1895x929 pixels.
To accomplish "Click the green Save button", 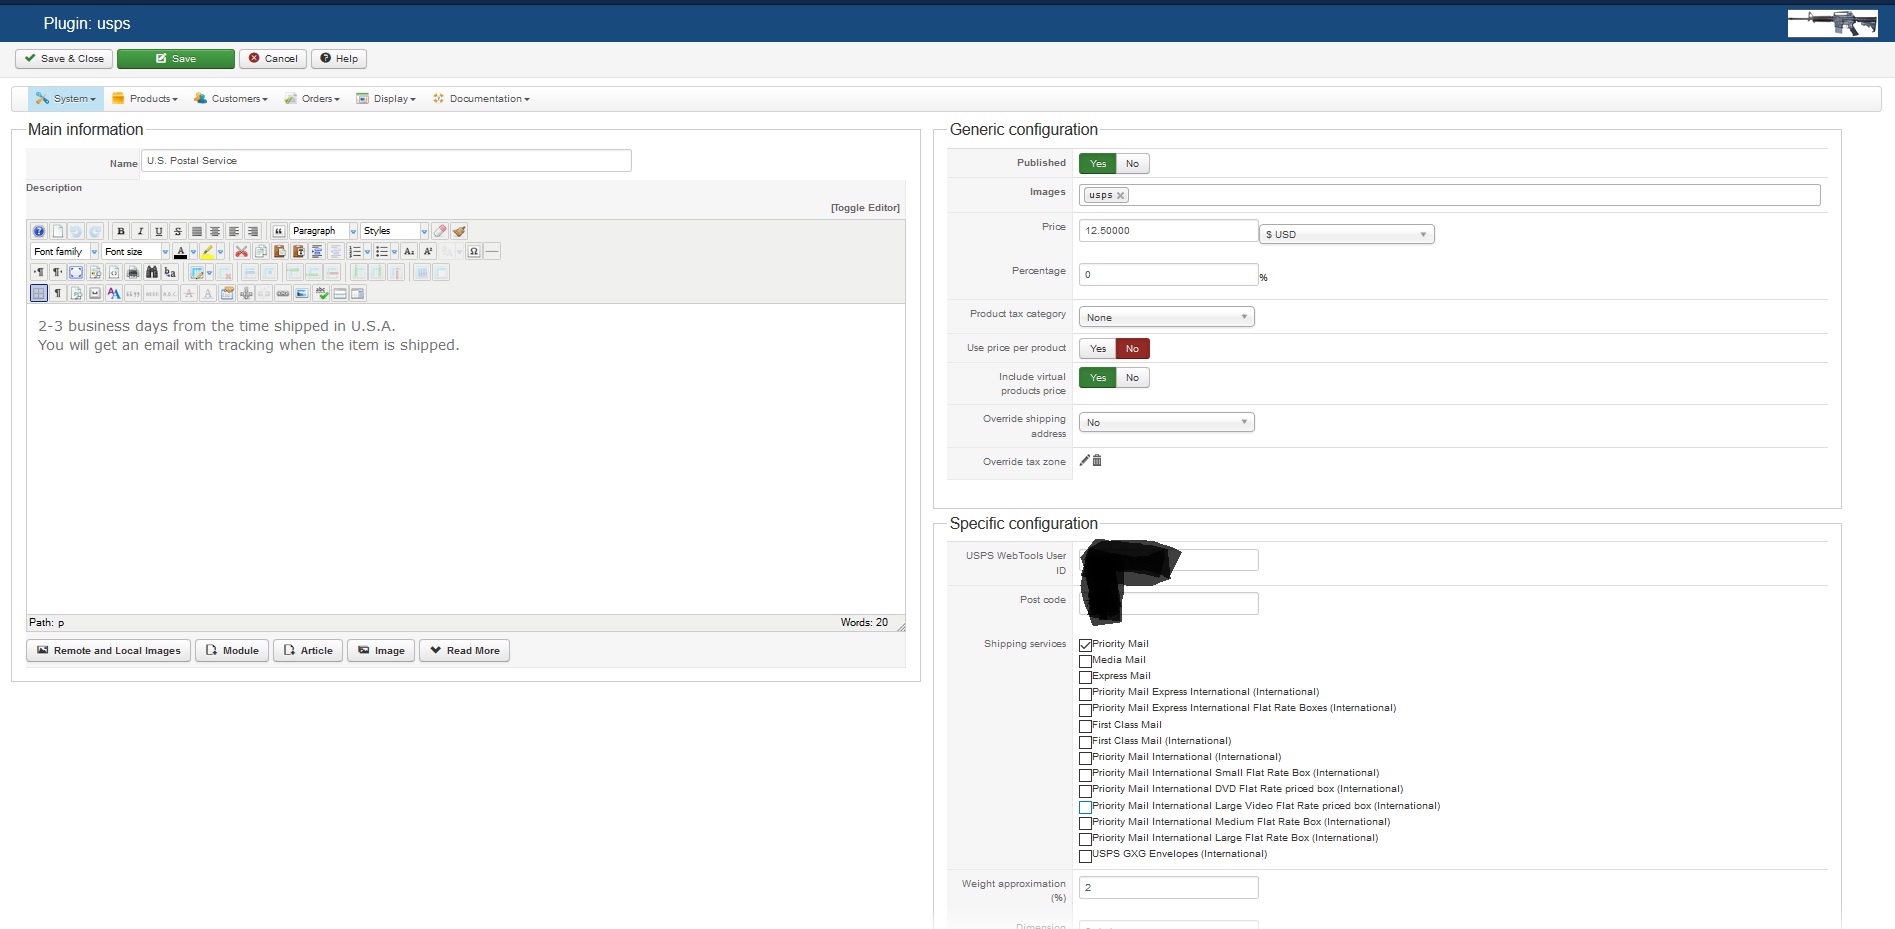I will pyautogui.click(x=176, y=59).
